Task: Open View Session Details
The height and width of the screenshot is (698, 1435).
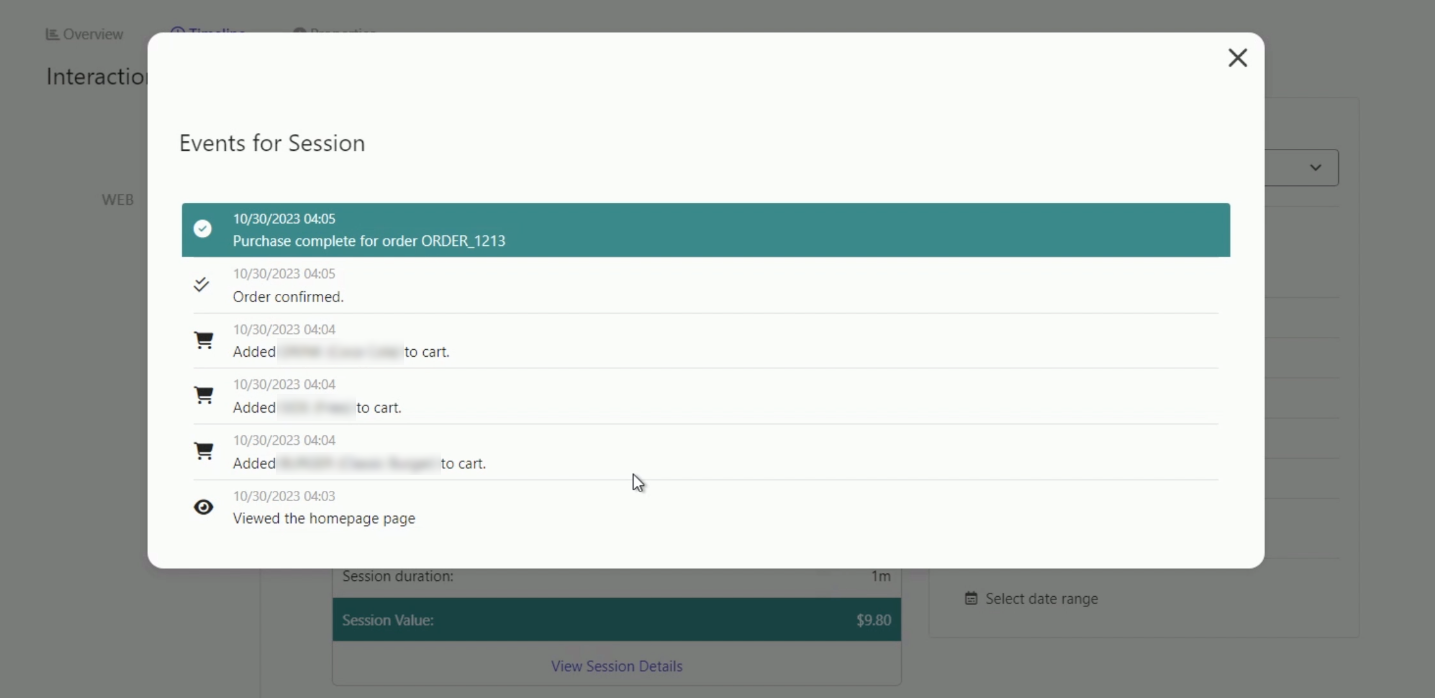Action: click(616, 665)
